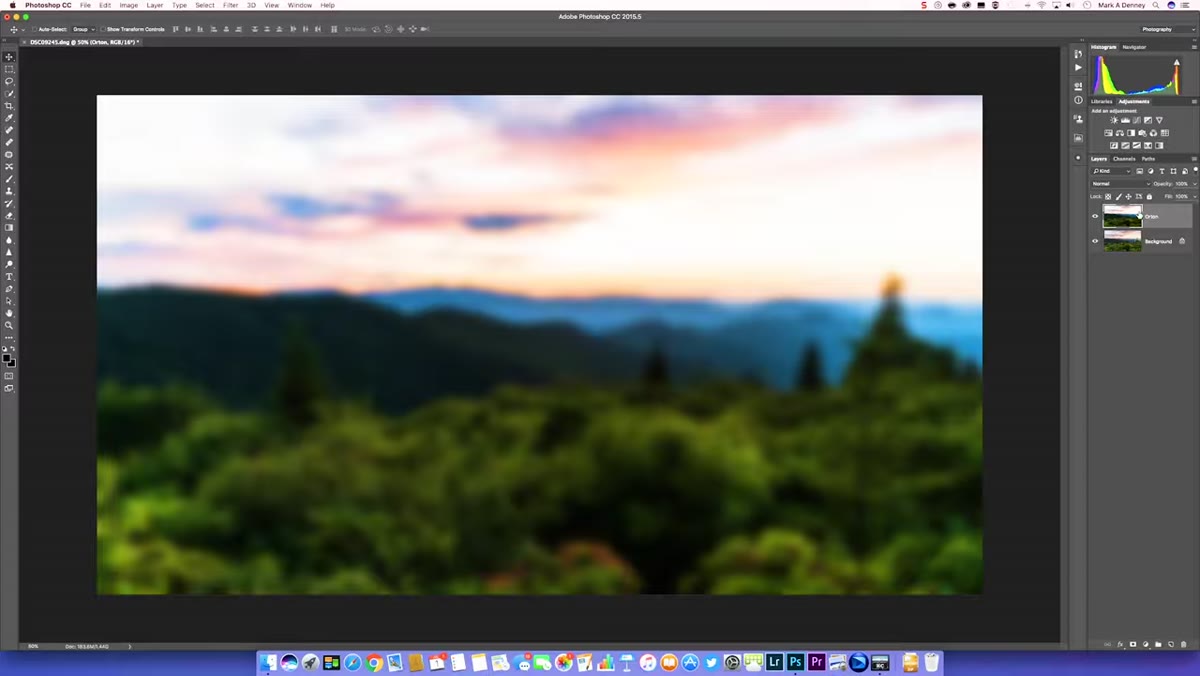Toggle lock transparent pixels
Viewport: 1200px width, 676px height.
1108,197
